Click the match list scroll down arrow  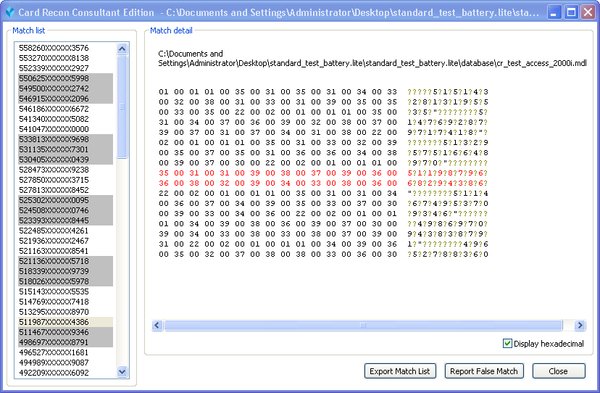(x=122, y=372)
